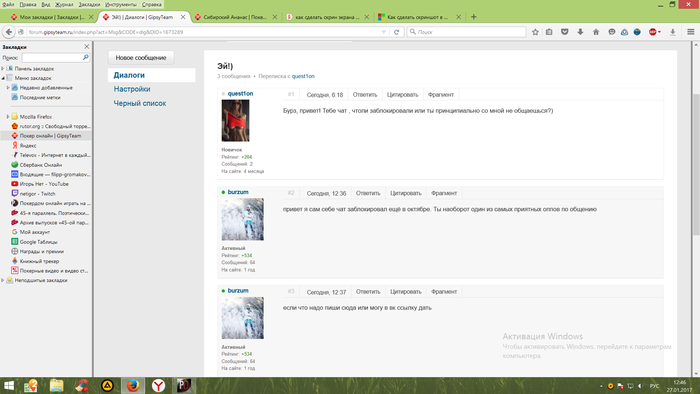Open a new tab with plus button
This screenshot has height=394, width=700.
(474, 17)
